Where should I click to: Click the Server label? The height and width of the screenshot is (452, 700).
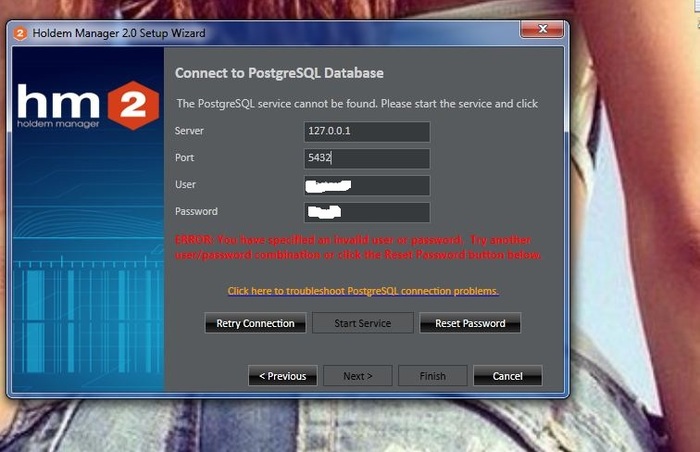(189, 131)
